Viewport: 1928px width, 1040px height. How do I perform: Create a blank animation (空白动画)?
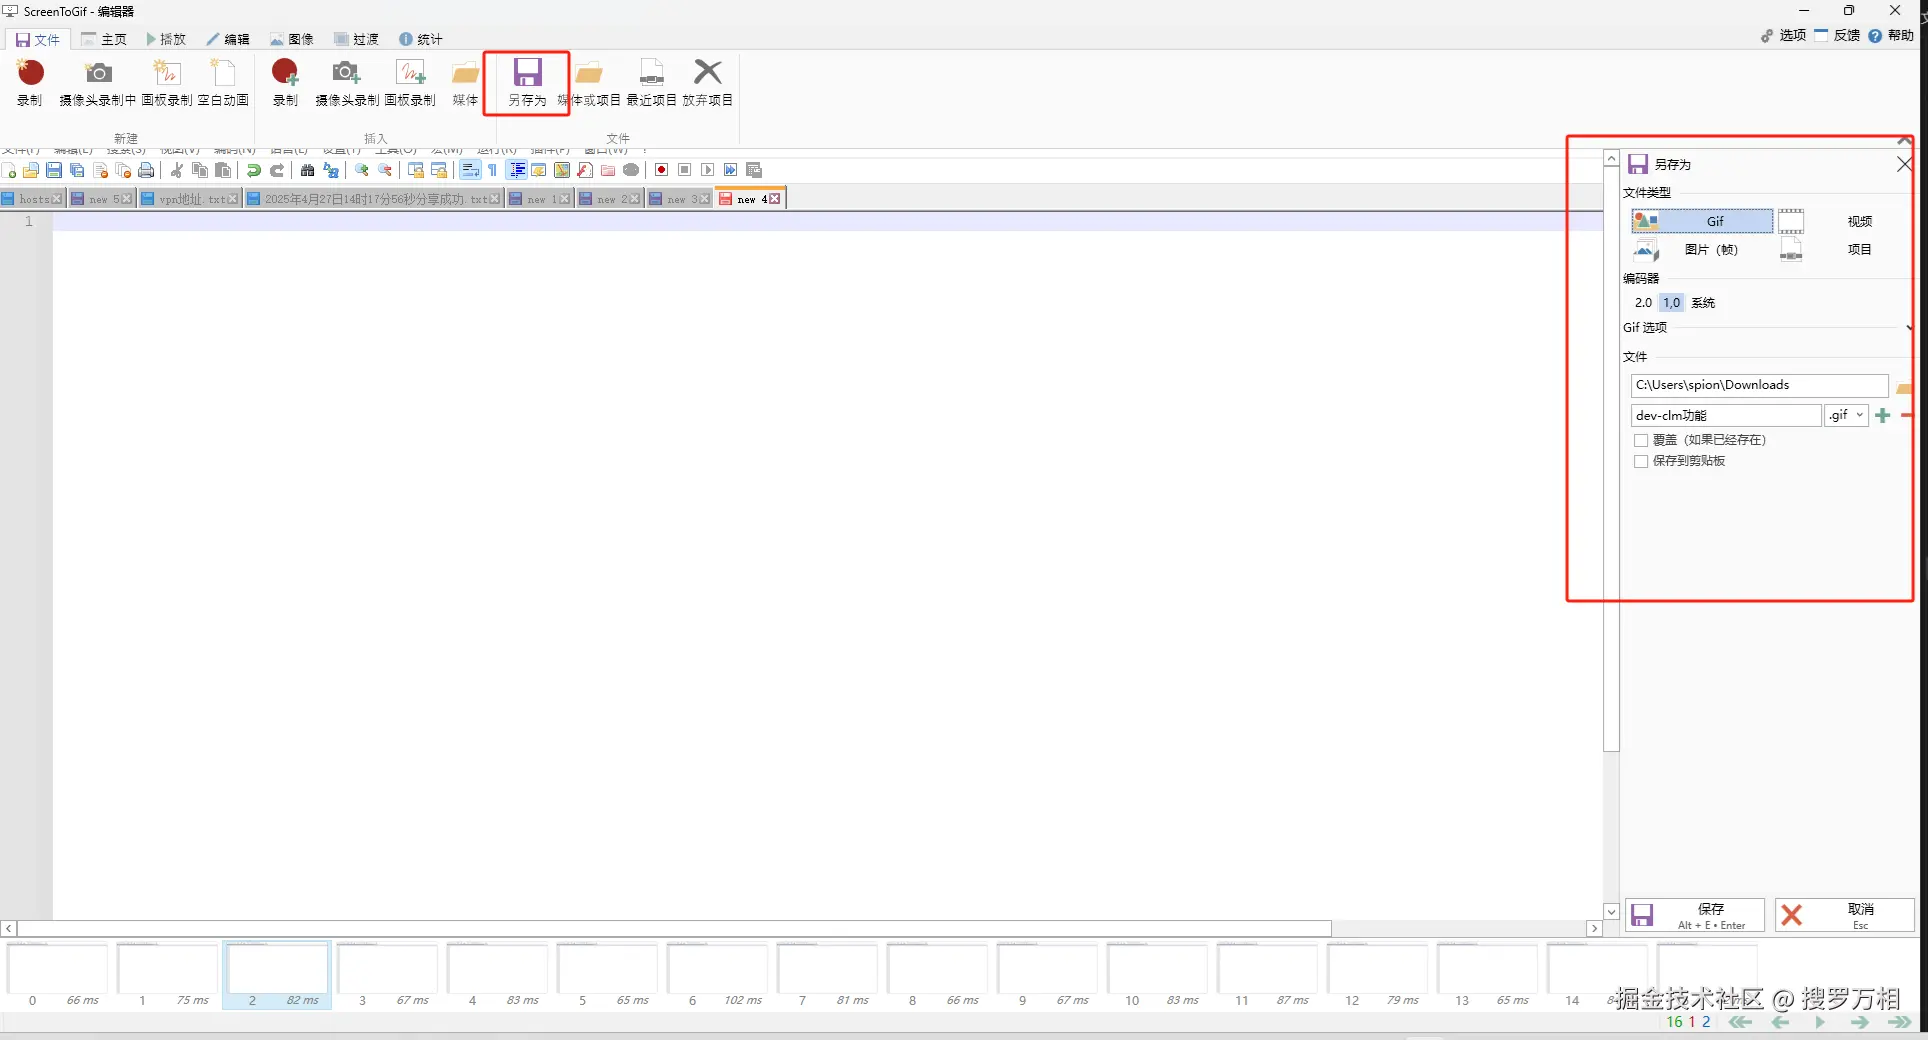223,82
